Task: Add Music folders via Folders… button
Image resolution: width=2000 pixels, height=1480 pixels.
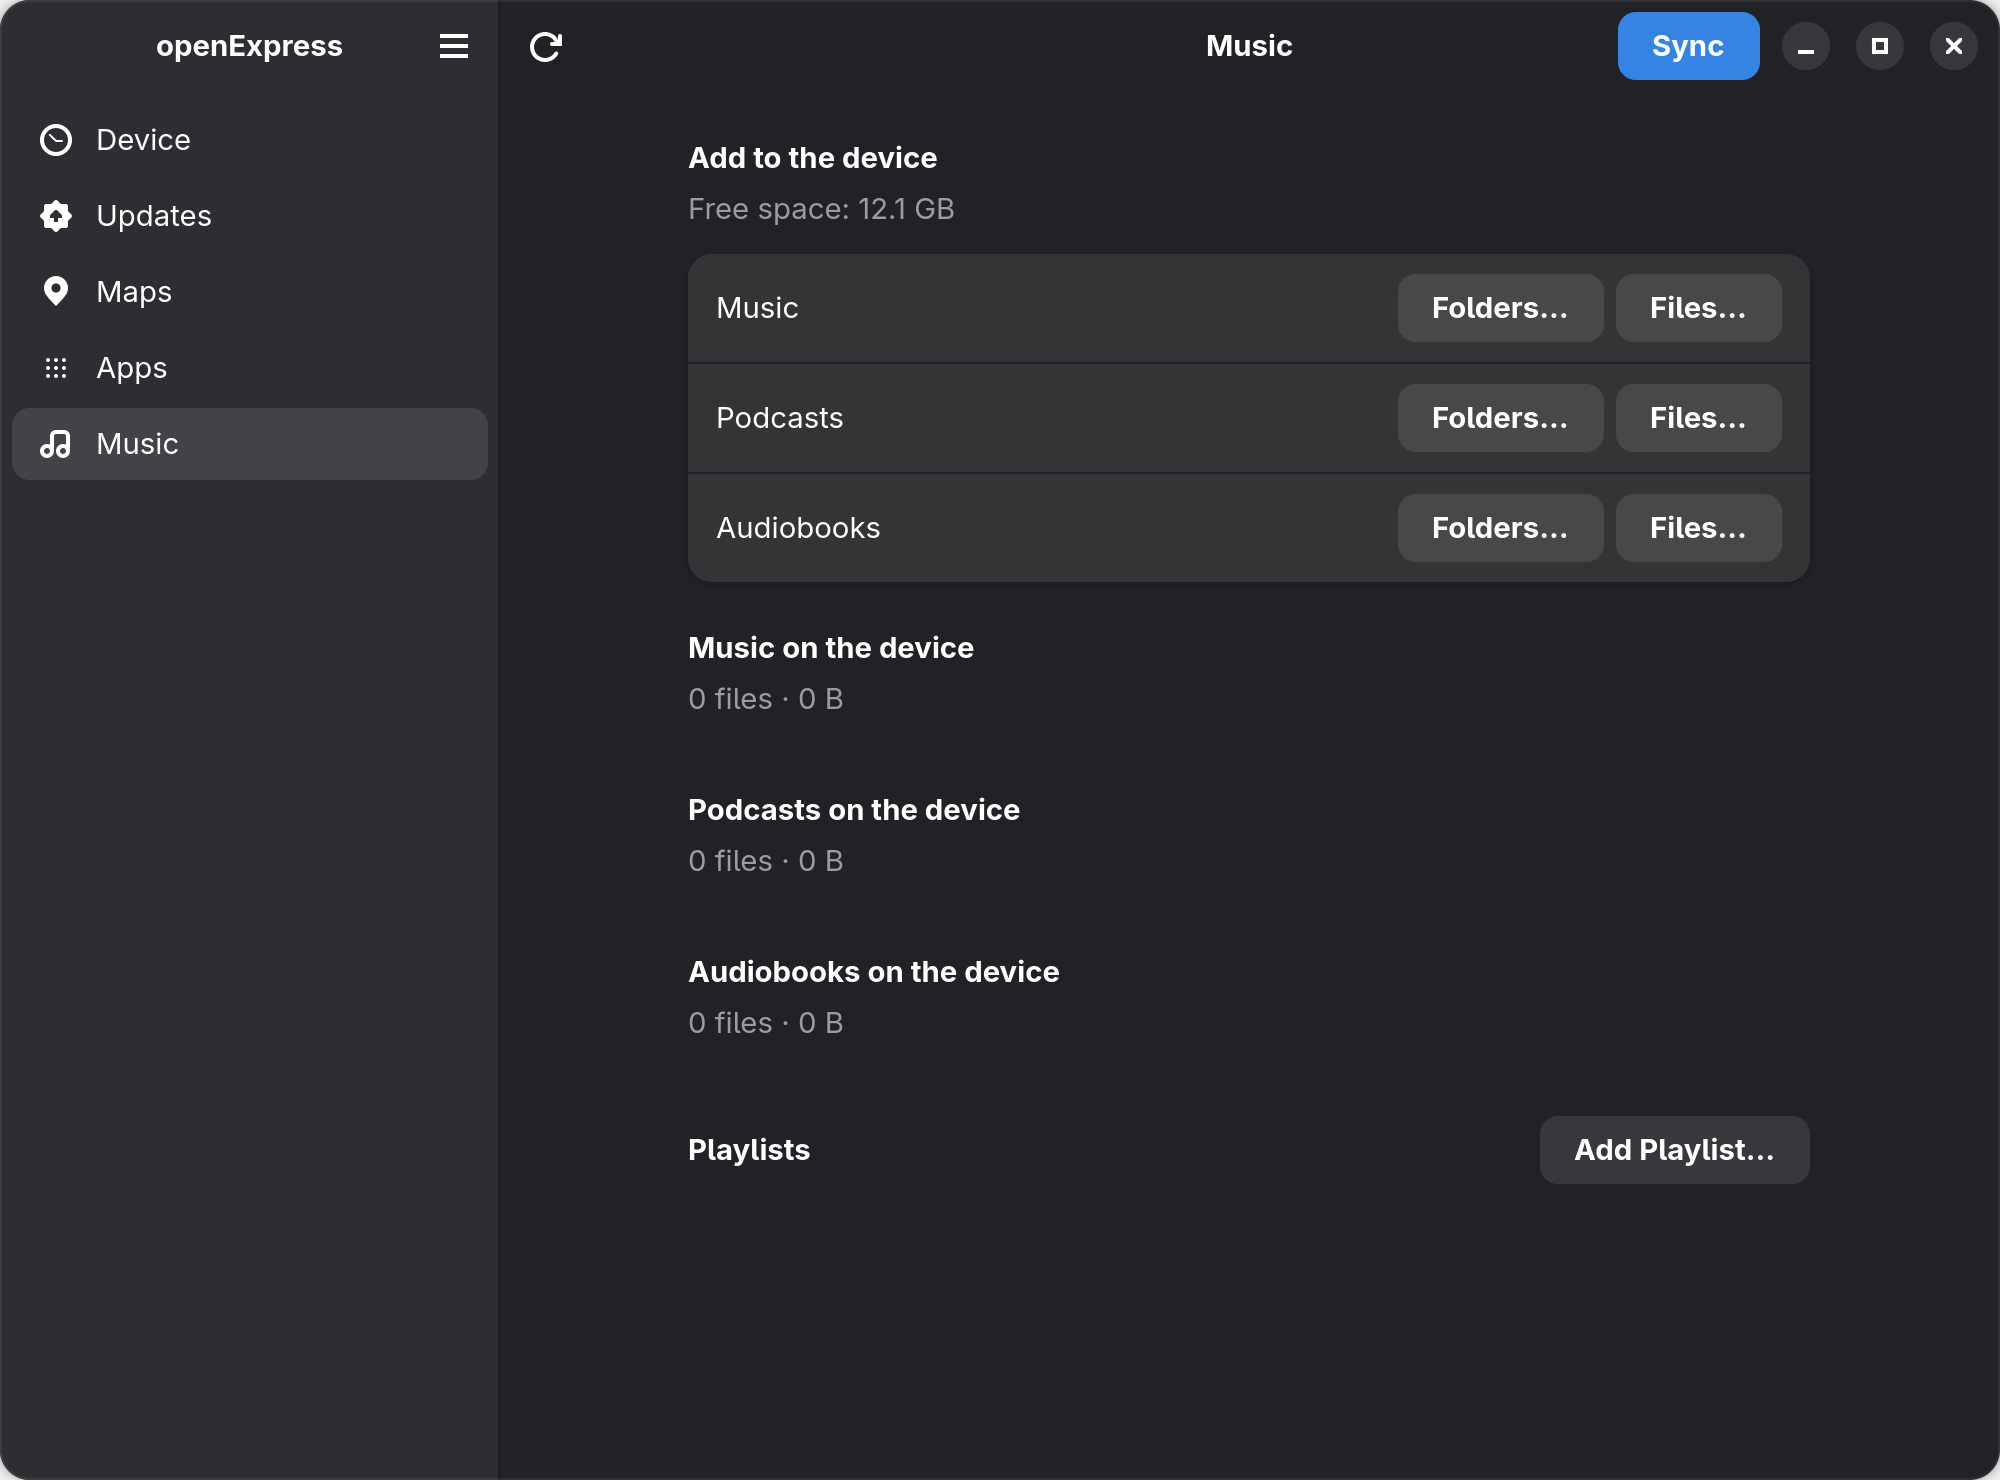Action: pyautogui.click(x=1500, y=308)
